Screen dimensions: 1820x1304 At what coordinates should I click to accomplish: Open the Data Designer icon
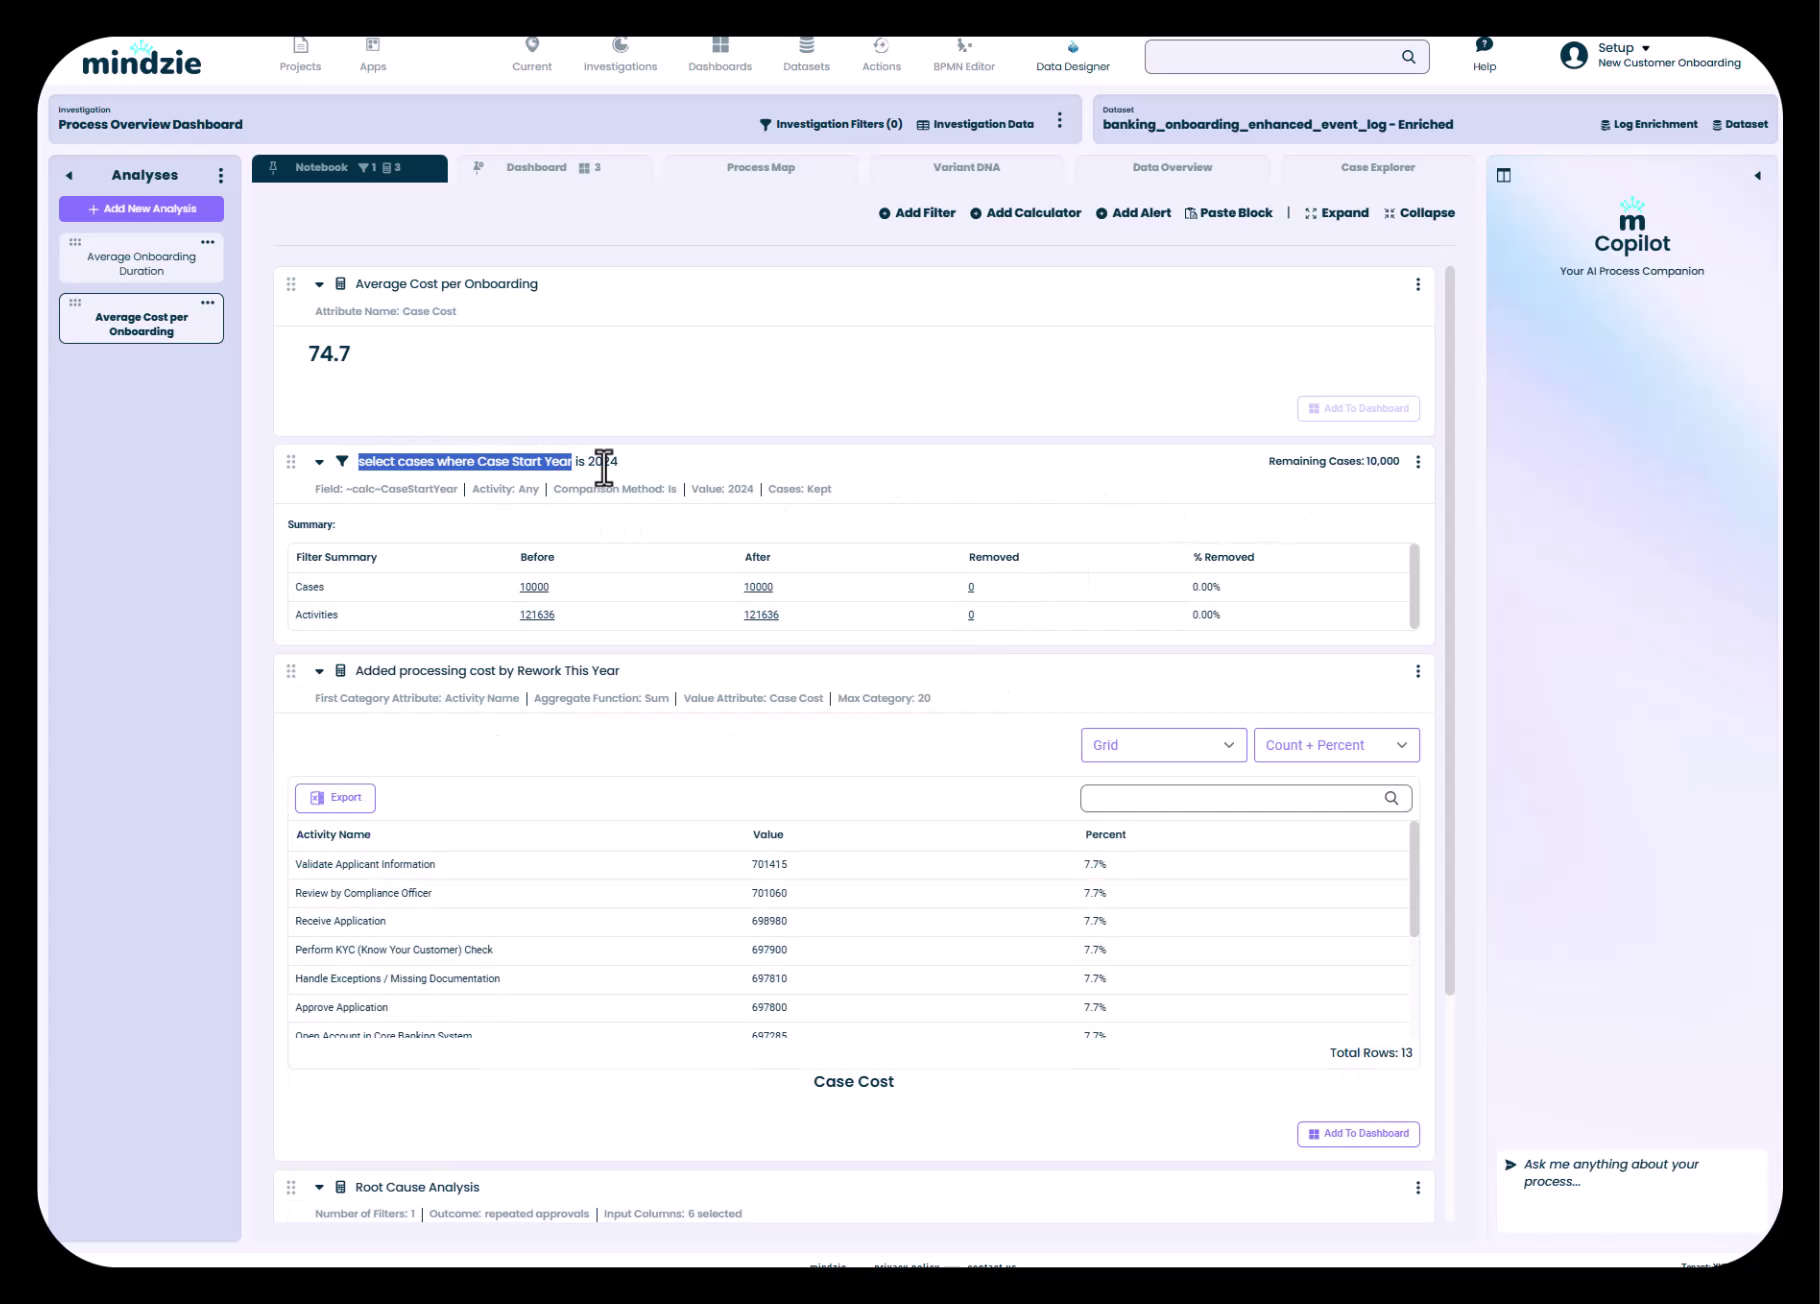point(1072,48)
